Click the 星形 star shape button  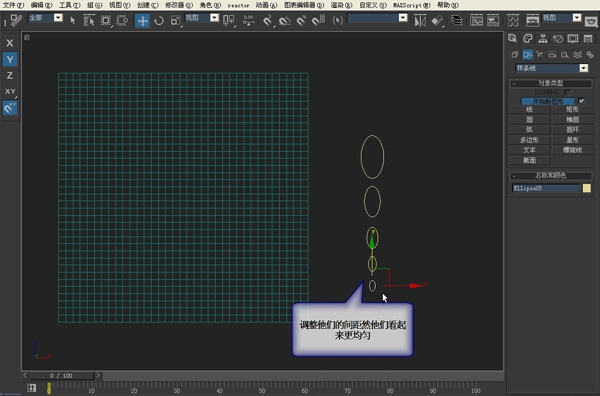click(x=572, y=140)
